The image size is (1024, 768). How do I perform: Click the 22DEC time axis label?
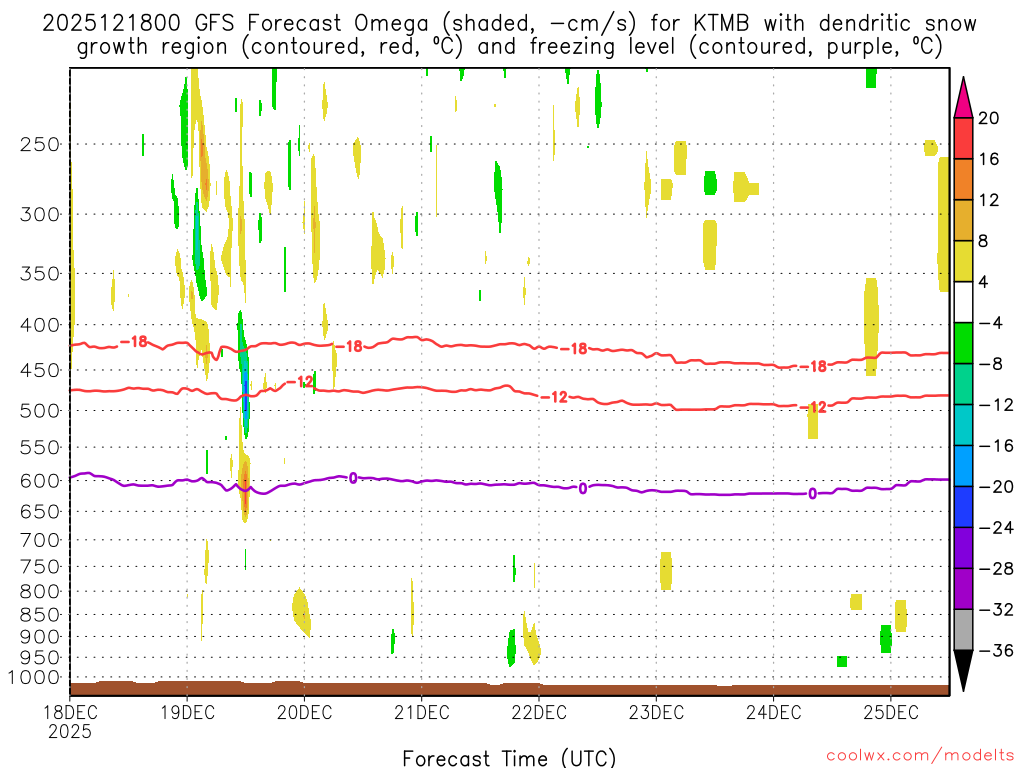[539, 712]
